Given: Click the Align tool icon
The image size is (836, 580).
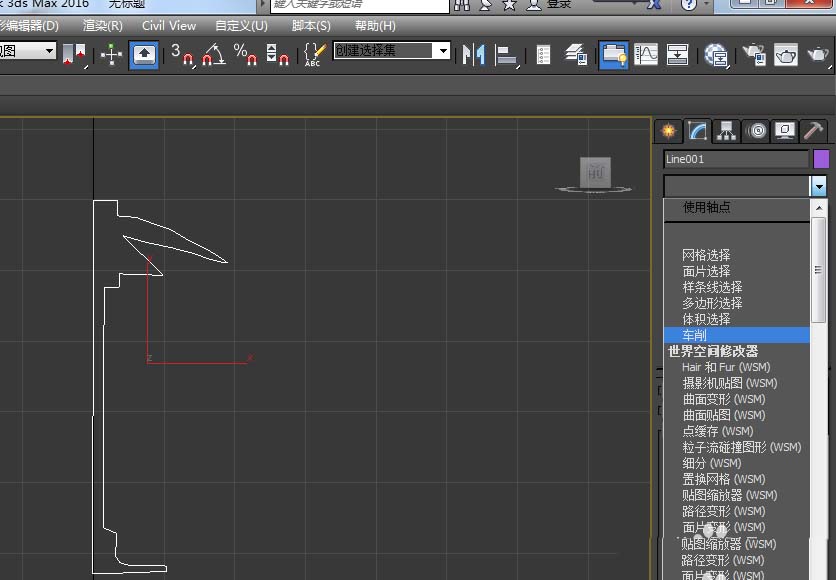Looking at the screenshot, I should pyautogui.click(x=507, y=55).
